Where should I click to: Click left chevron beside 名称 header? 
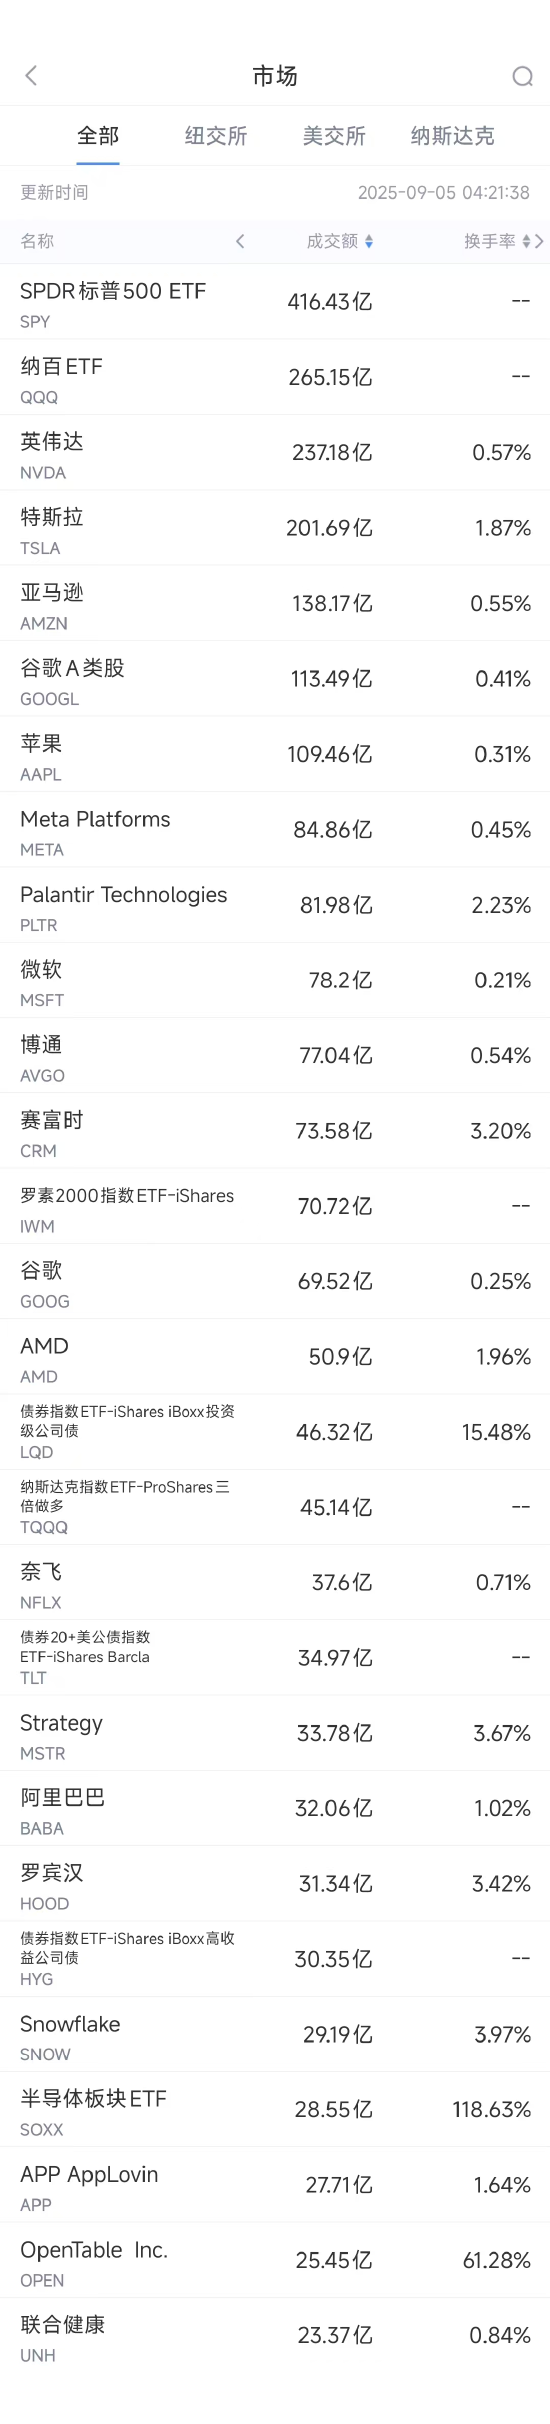click(x=240, y=241)
